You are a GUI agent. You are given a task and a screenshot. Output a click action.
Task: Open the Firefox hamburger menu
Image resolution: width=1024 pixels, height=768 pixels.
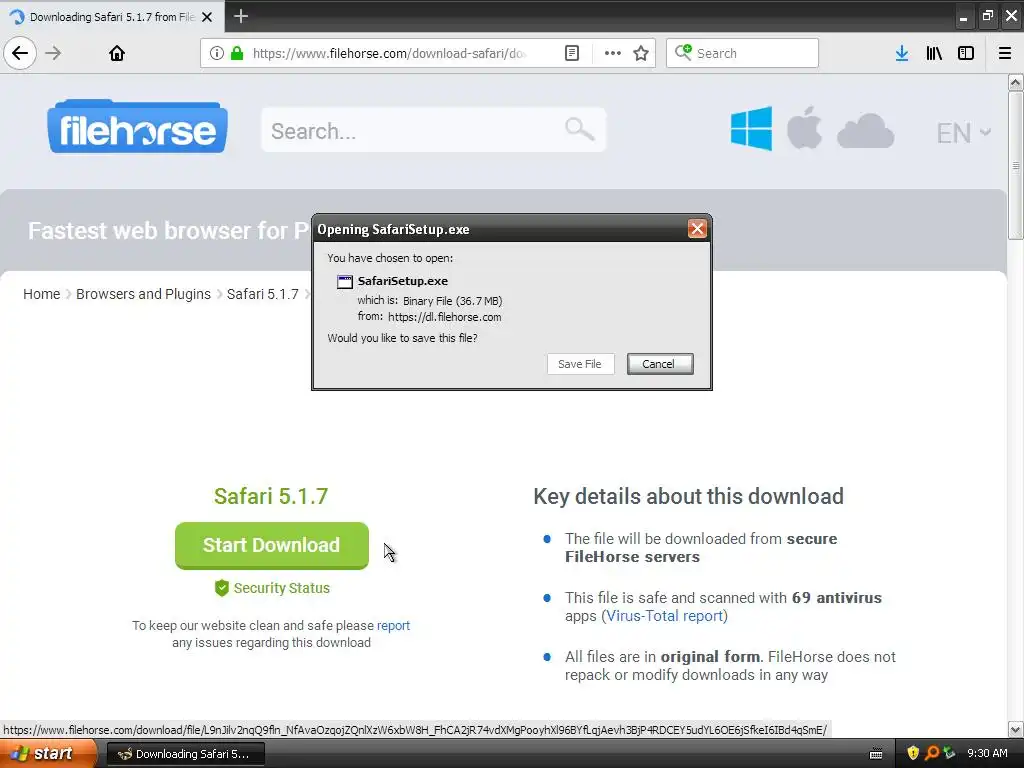[x=1005, y=53]
